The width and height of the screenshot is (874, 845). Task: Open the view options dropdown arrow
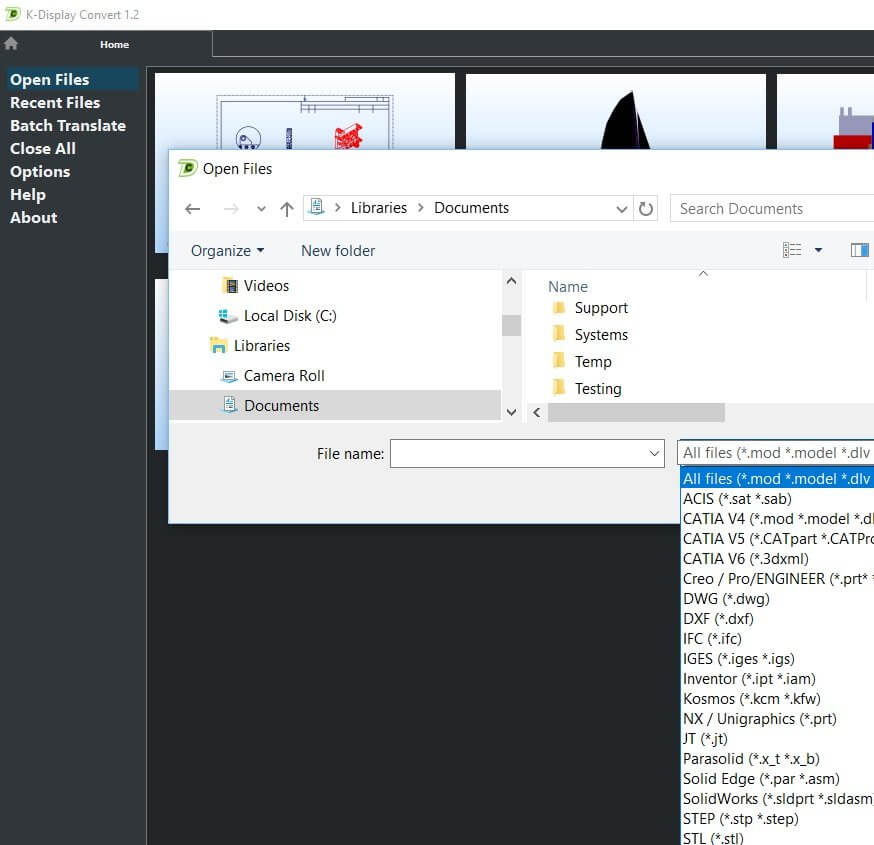(818, 250)
